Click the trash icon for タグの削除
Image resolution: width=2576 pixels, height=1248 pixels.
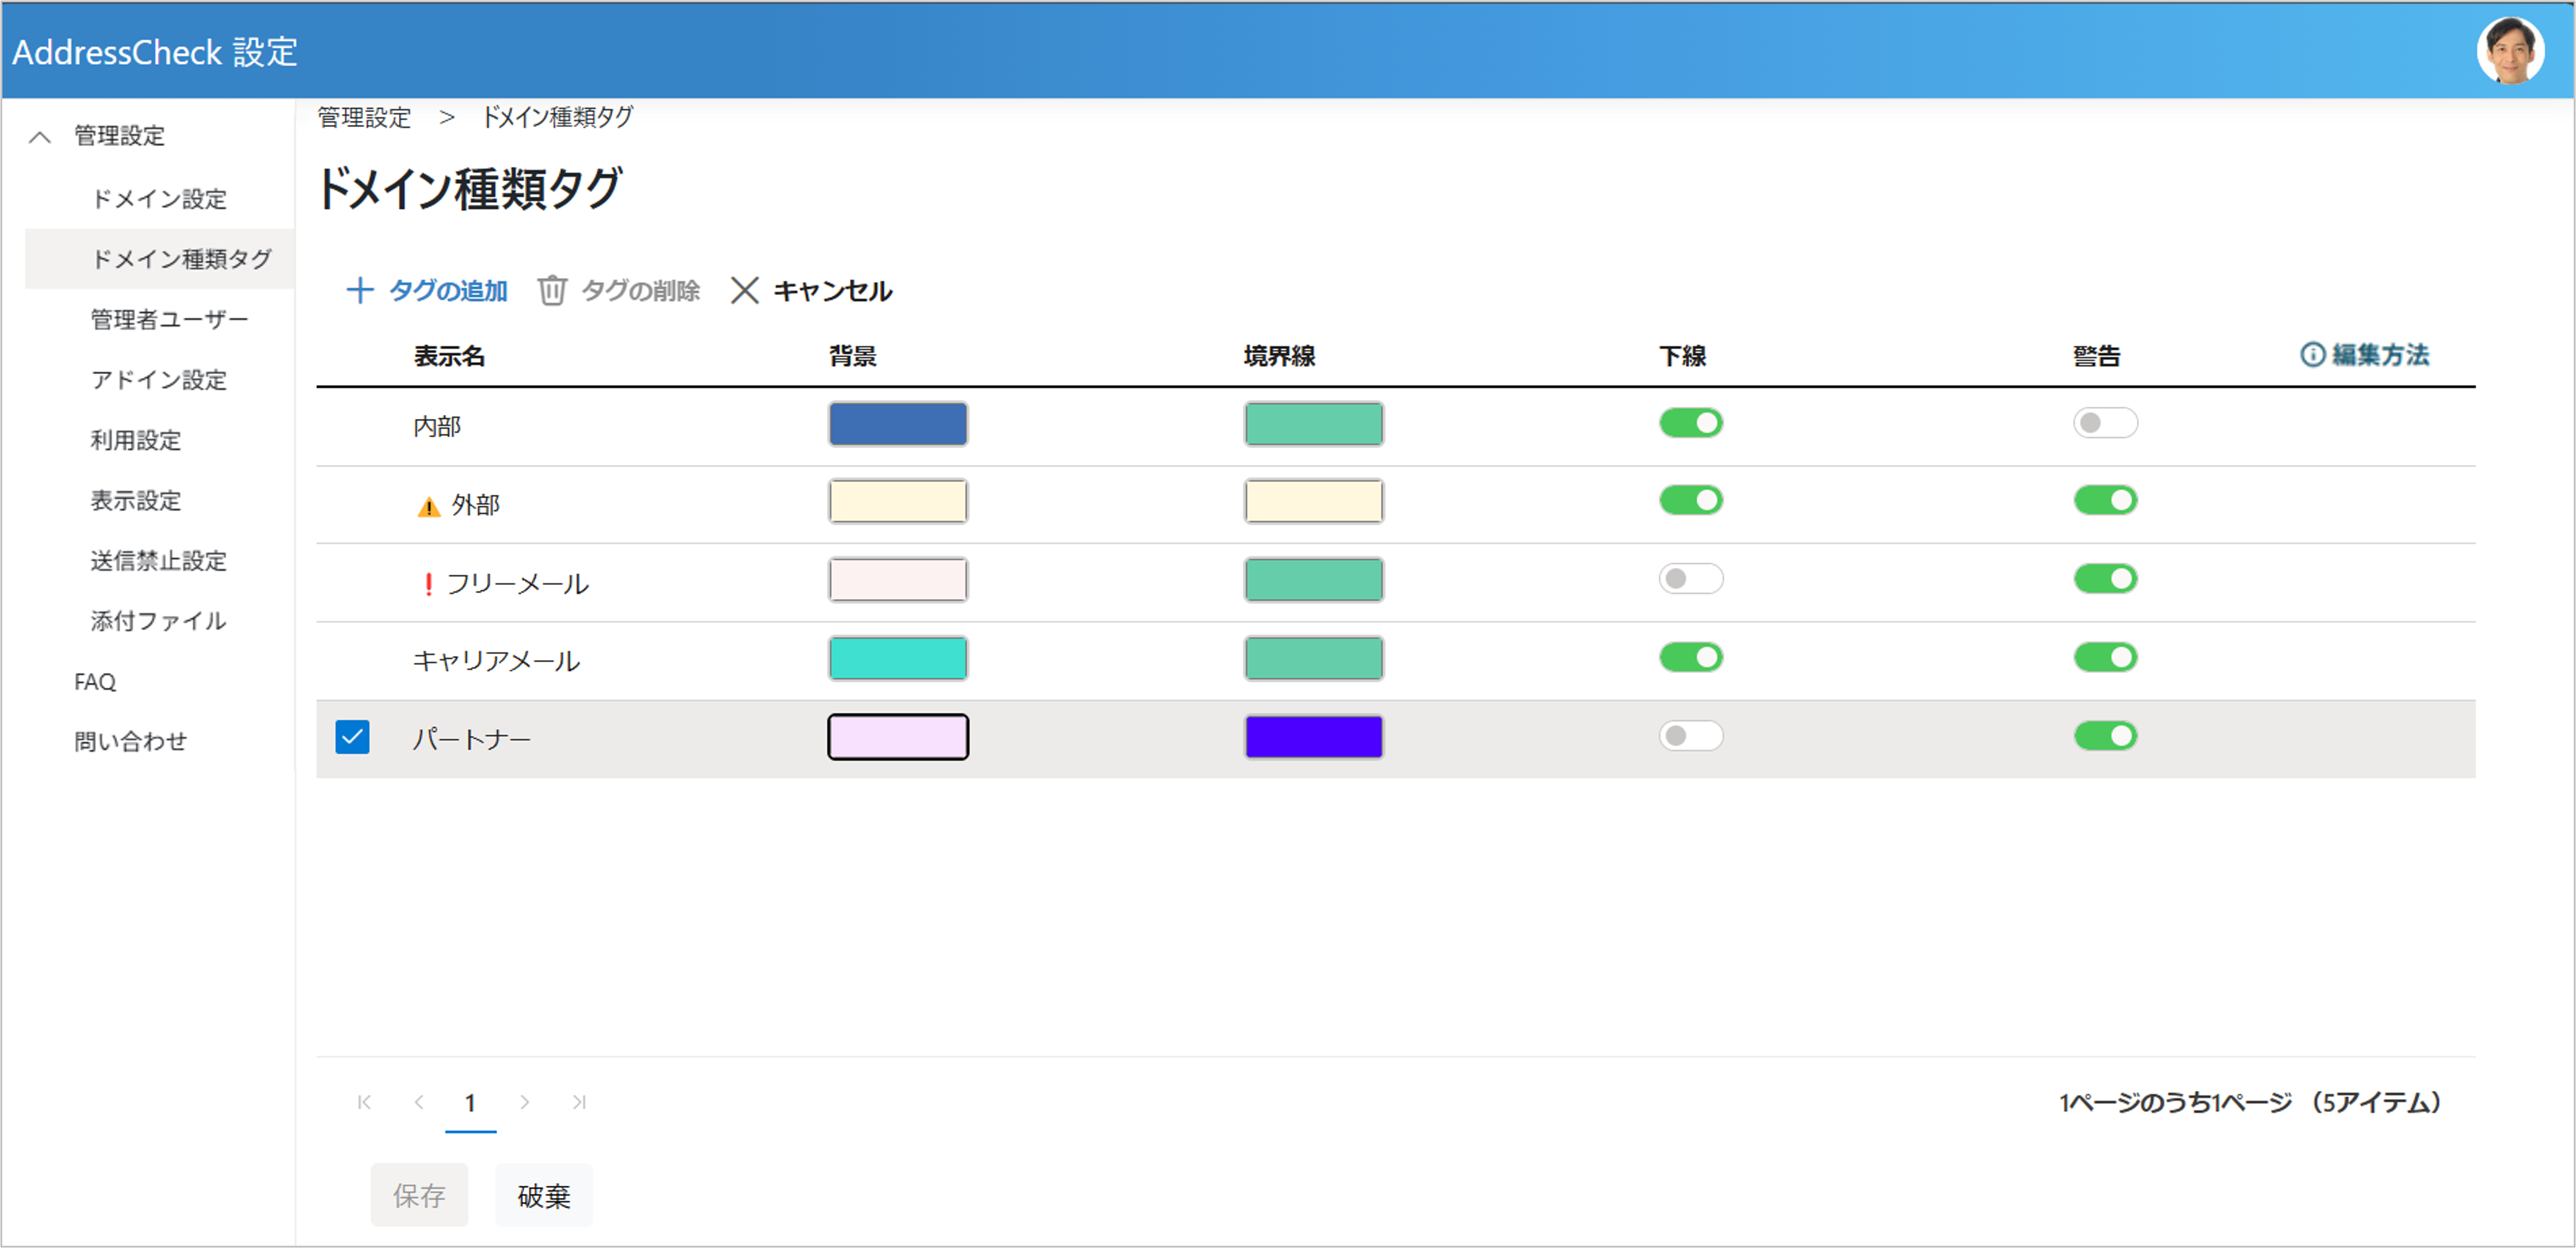[x=552, y=290]
